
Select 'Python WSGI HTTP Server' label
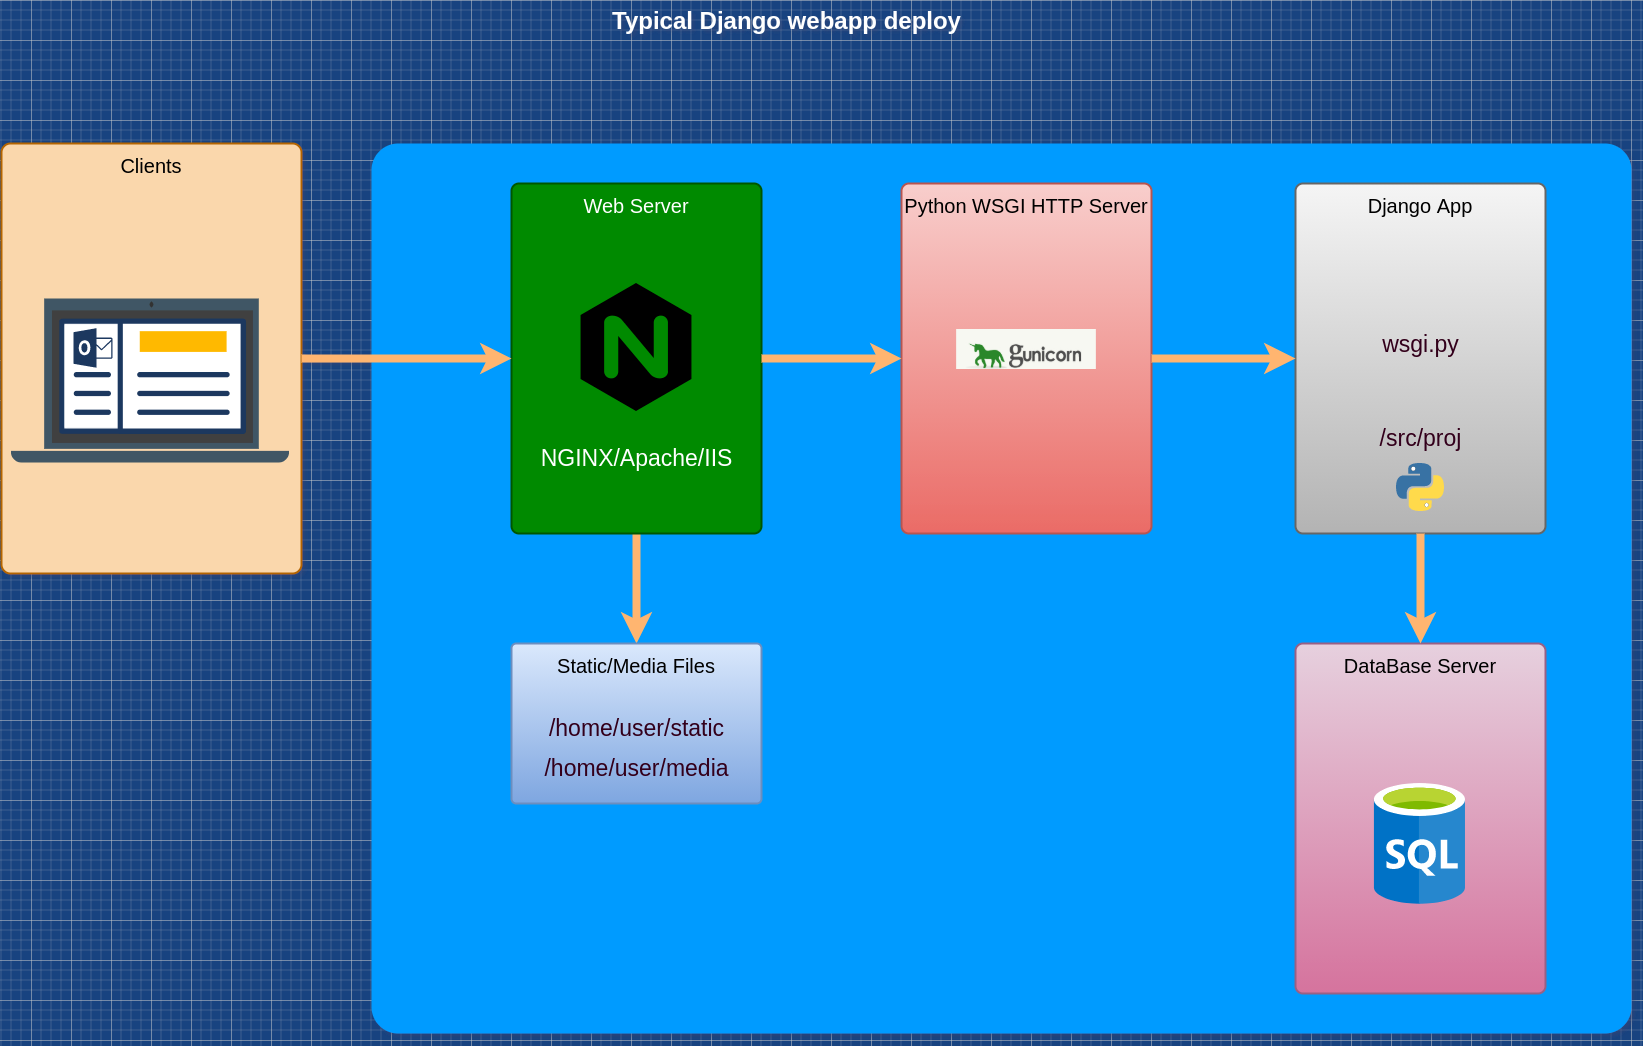1026,206
